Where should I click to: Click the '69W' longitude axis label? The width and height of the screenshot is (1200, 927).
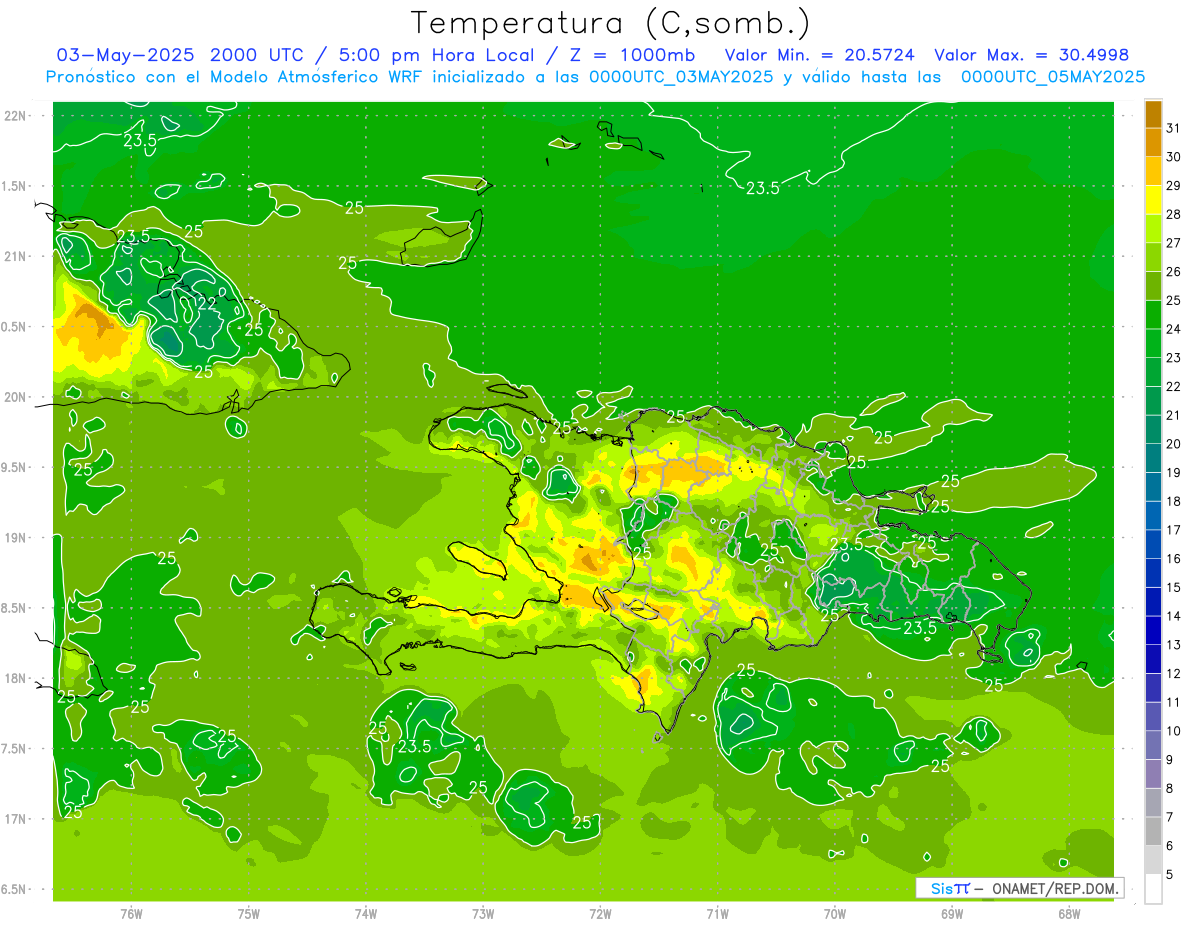pos(951,913)
